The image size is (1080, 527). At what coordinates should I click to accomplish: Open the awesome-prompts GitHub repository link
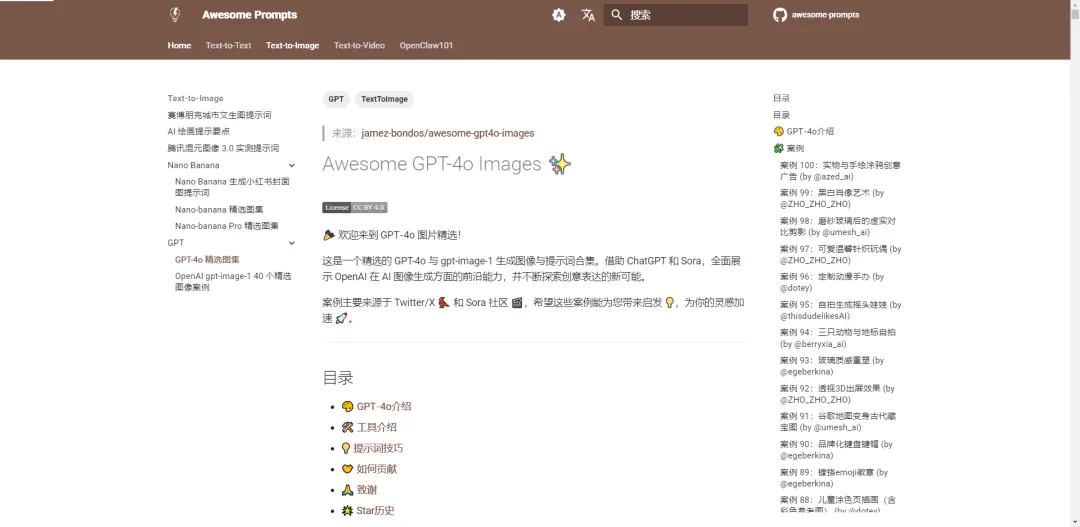816,15
